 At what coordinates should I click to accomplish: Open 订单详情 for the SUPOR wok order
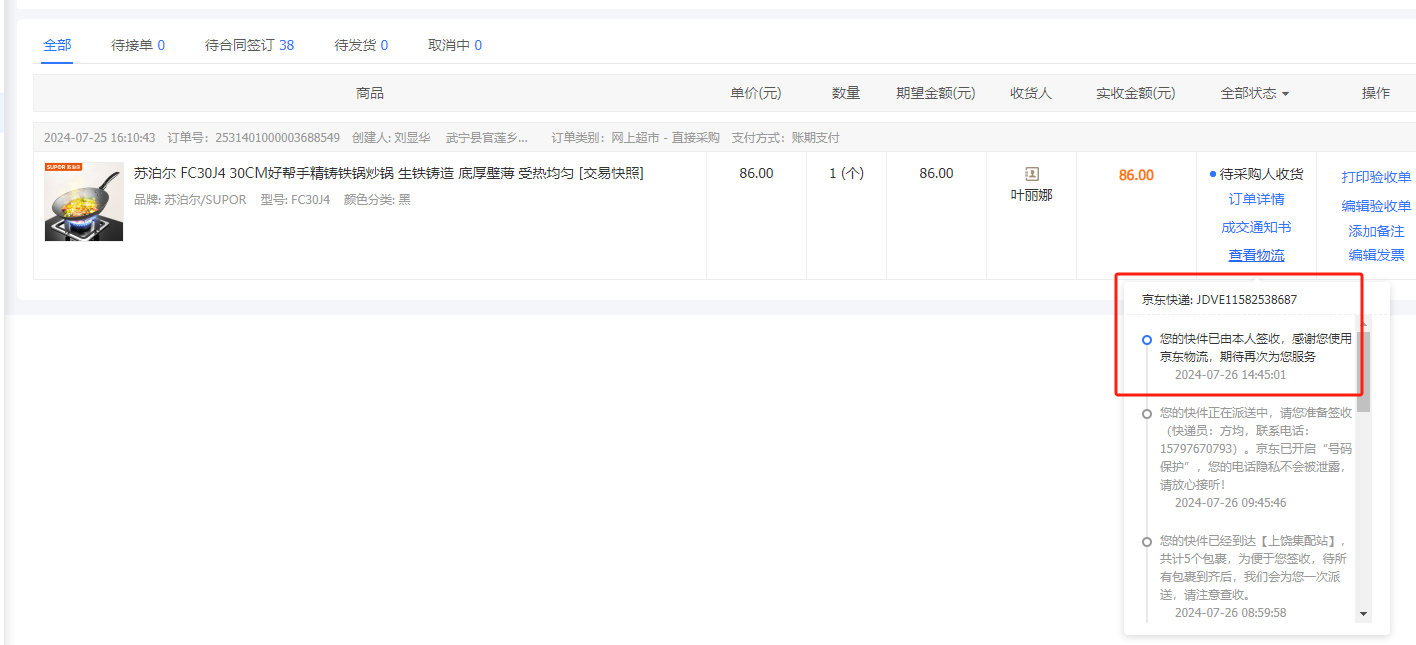pyautogui.click(x=1256, y=199)
